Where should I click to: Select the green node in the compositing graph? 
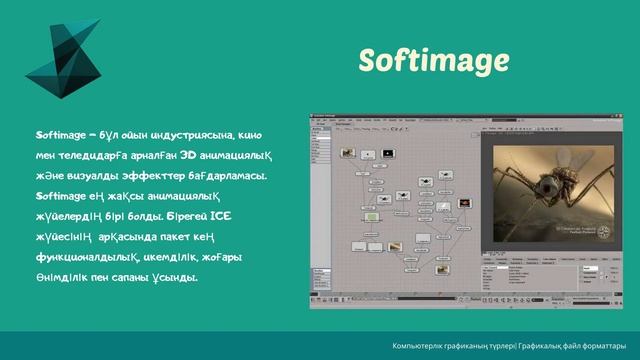[x=371, y=217]
